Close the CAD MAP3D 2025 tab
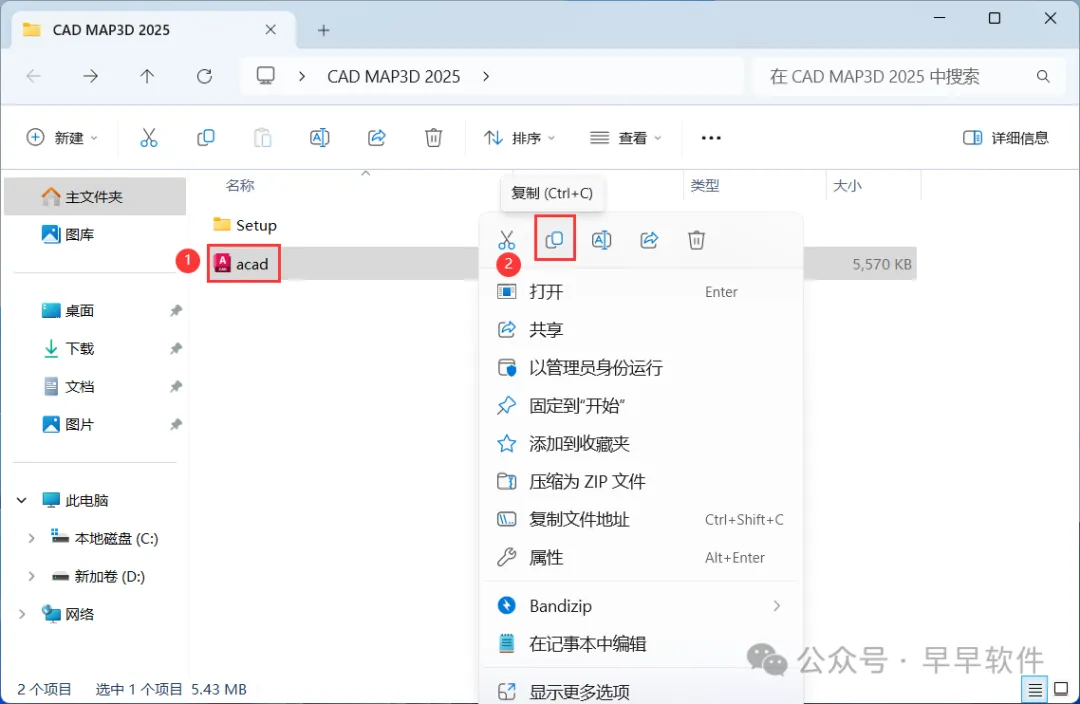 (x=271, y=30)
